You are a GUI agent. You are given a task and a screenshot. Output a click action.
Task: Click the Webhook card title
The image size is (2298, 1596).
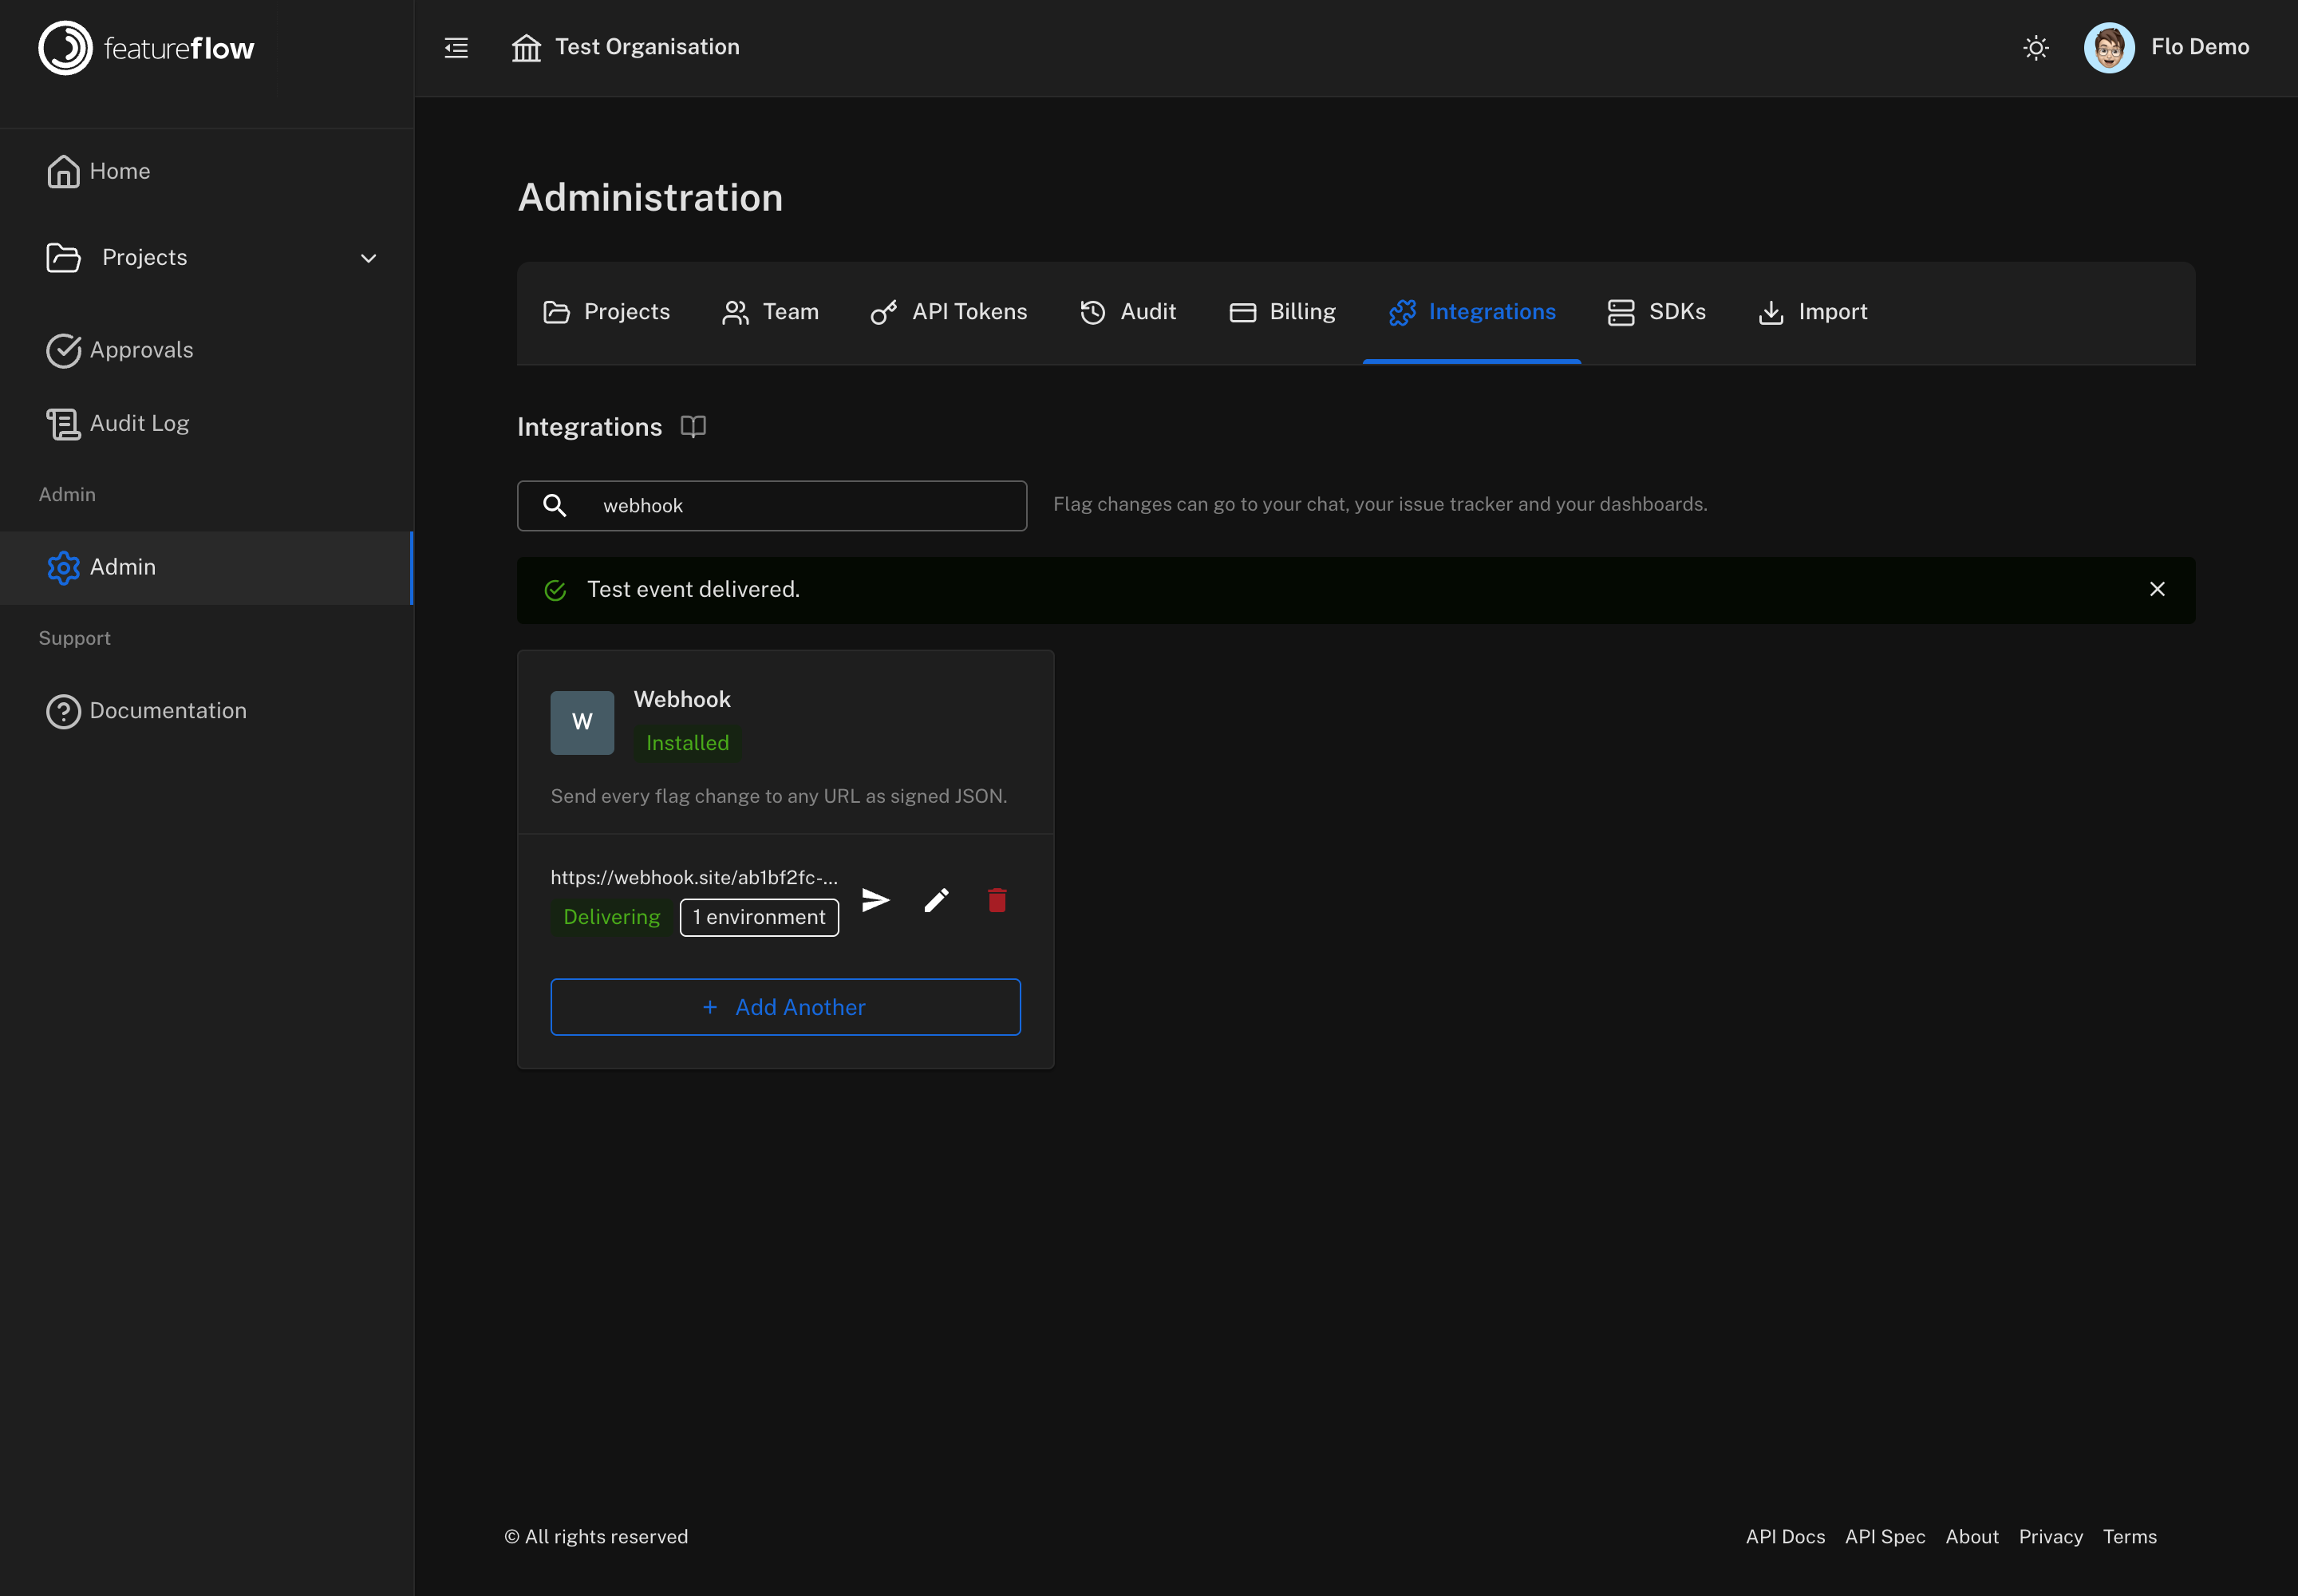point(682,699)
